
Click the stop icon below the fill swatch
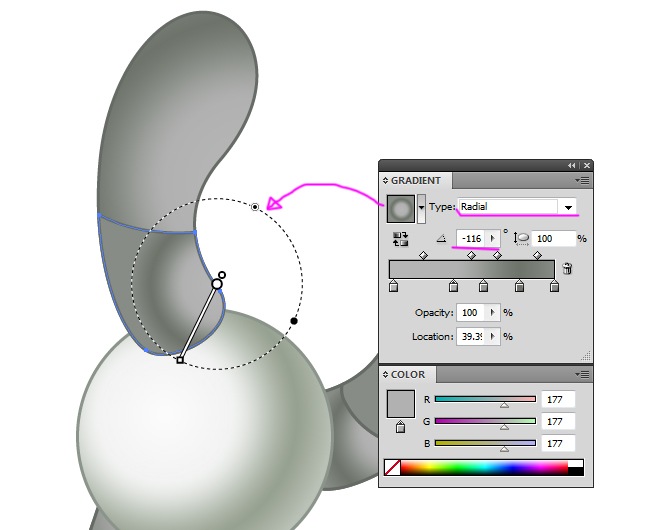tap(400, 427)
